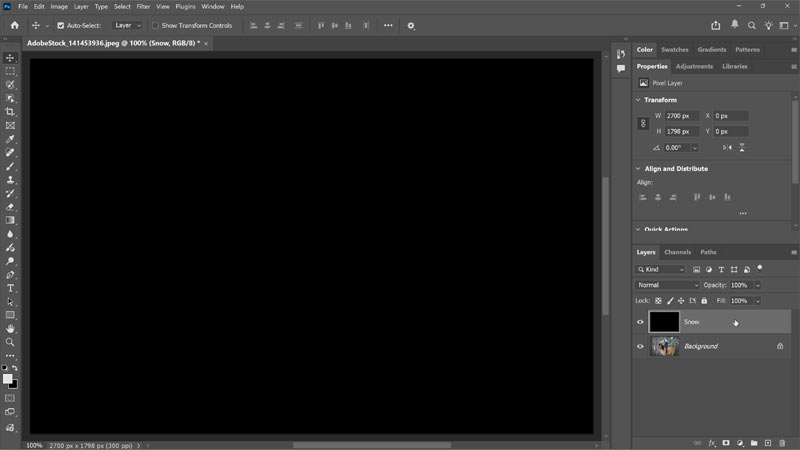Select the Crop tool

coord(10,112)
